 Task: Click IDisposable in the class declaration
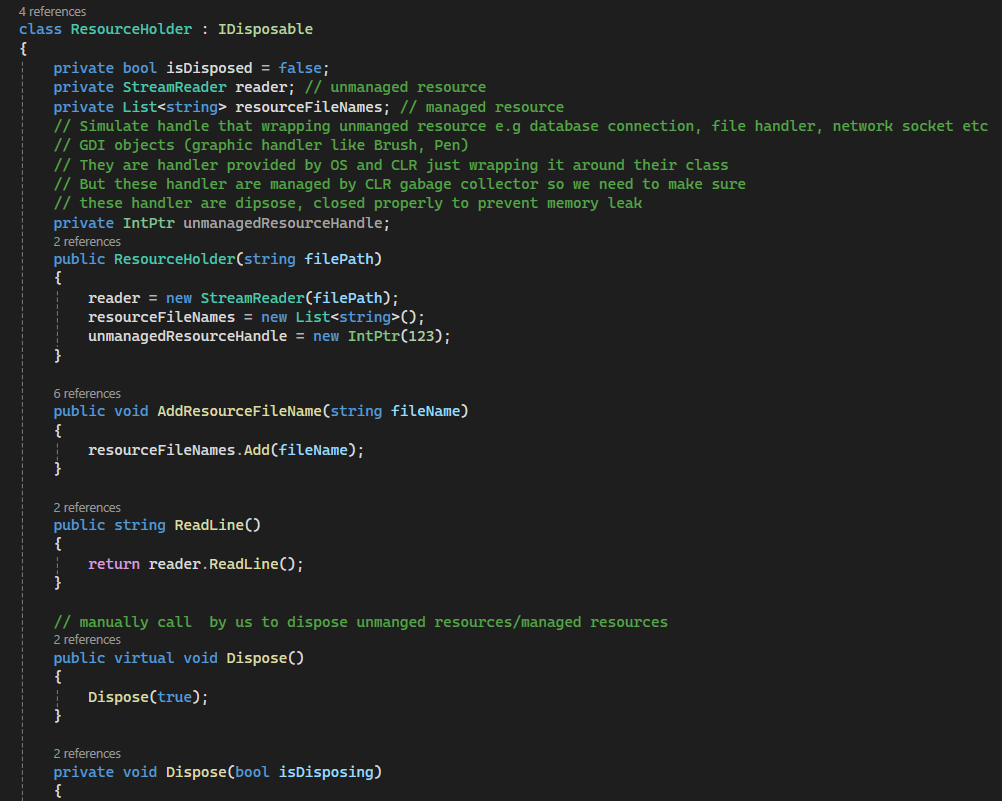[265, 29]
